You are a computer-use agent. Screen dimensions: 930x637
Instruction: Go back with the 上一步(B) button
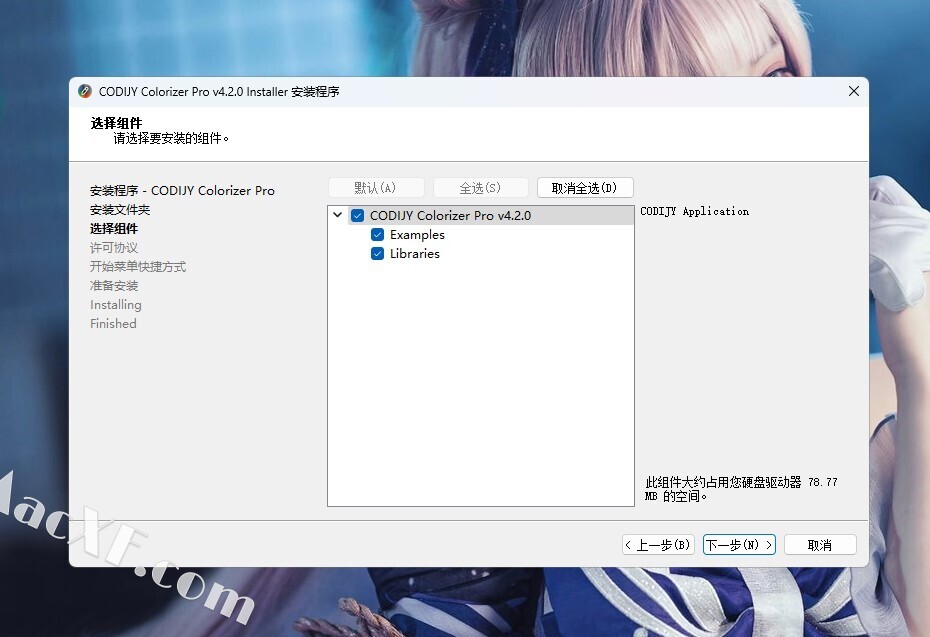[x=658, y=545]
